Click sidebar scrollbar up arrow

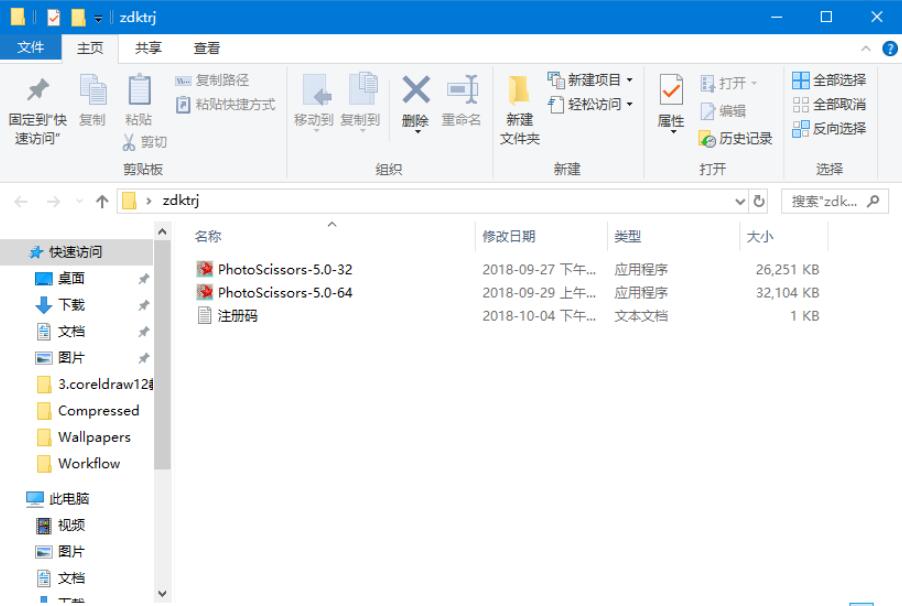(x=162, y=232)
